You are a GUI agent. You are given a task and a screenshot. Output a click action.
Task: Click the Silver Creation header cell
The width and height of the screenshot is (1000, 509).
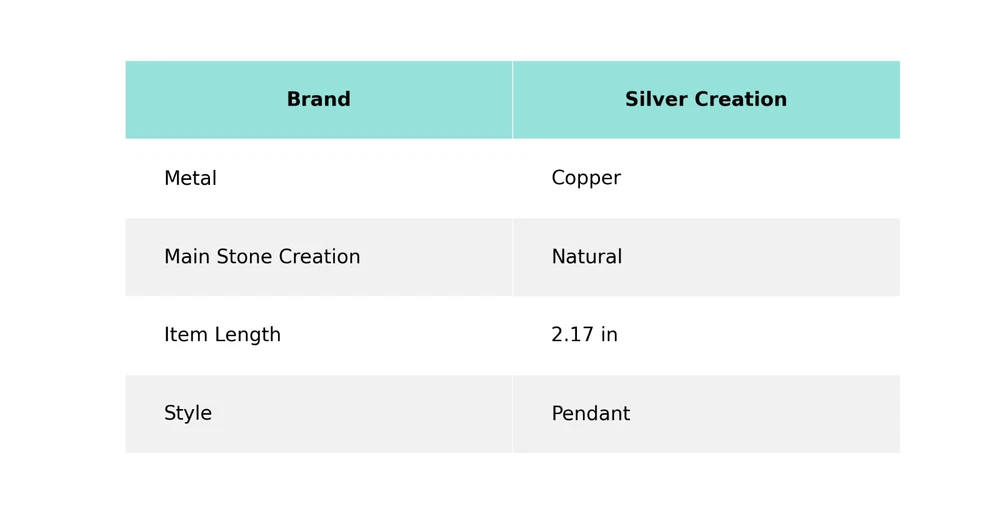pos(705,100)
